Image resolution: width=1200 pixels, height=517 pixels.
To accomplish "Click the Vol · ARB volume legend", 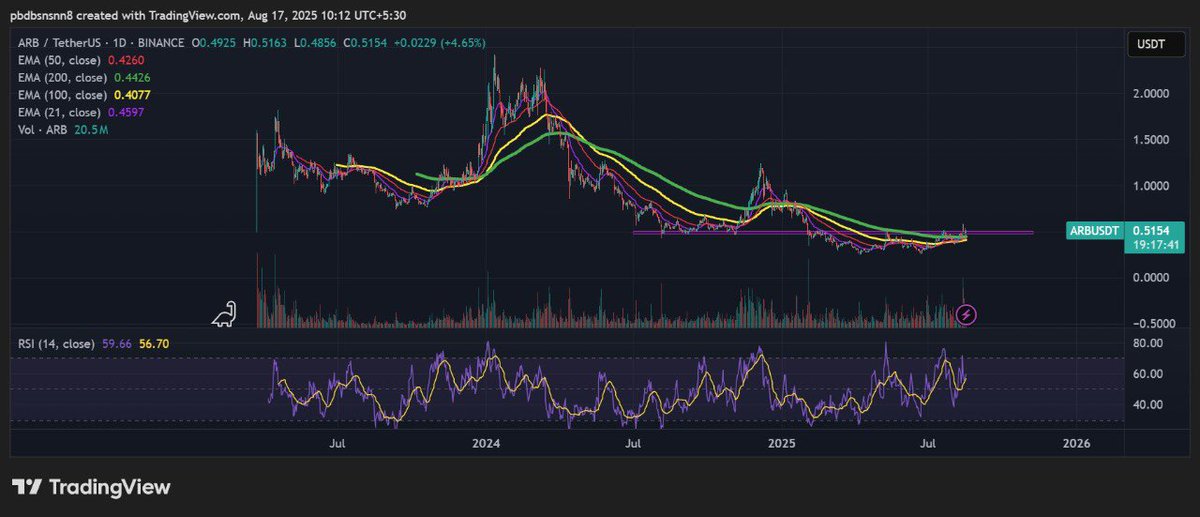I will (42, 128).
